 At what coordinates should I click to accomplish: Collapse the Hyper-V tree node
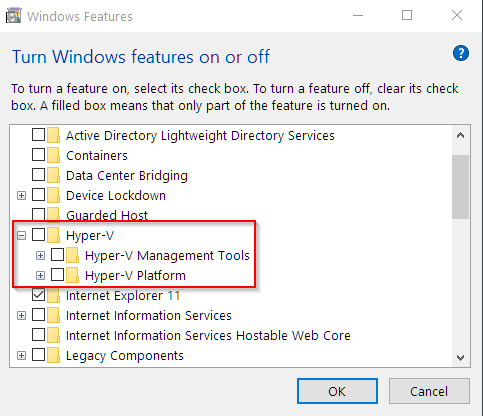click(x=21, y=236)
